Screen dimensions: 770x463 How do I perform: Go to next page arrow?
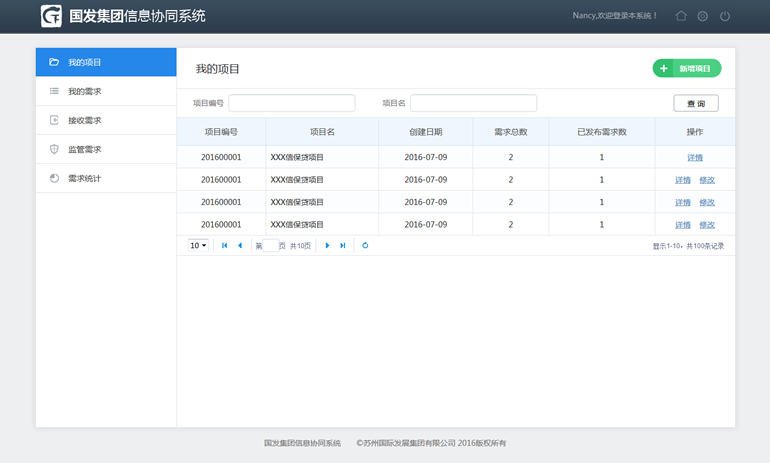327,245
